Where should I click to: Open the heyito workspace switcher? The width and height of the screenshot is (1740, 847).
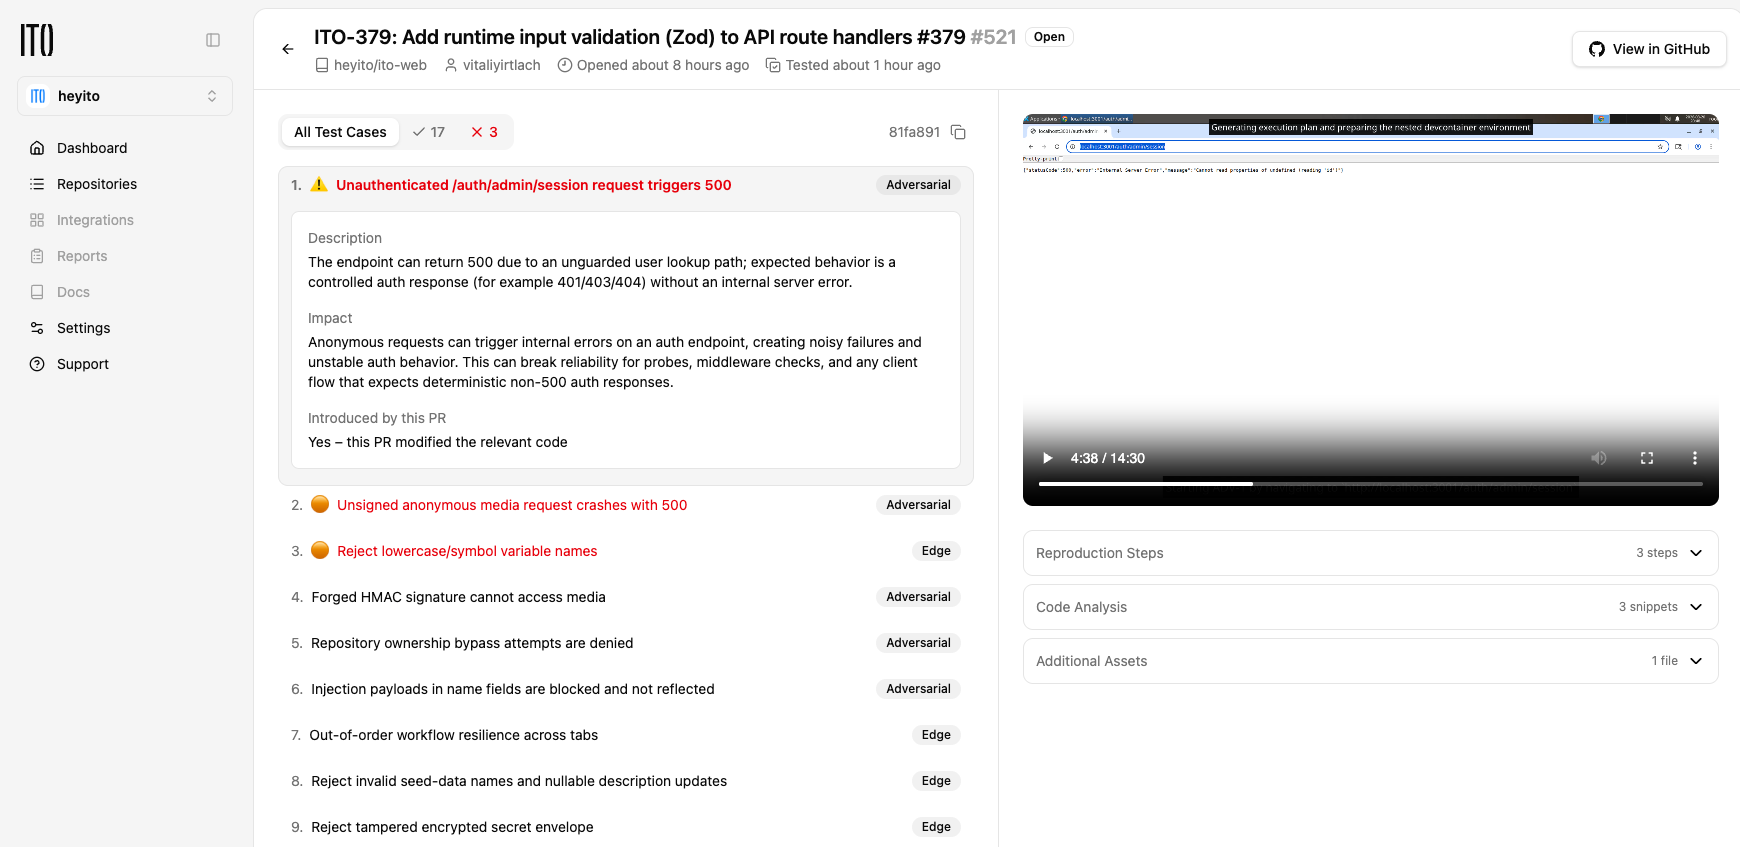tap(125, 96)
